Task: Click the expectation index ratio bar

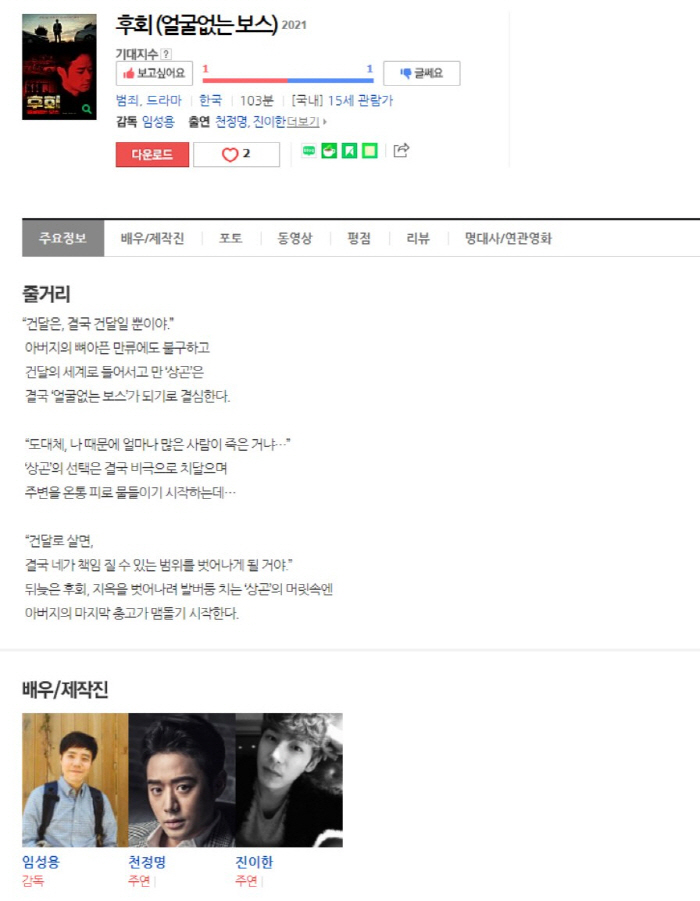Action: coord(288,80)
